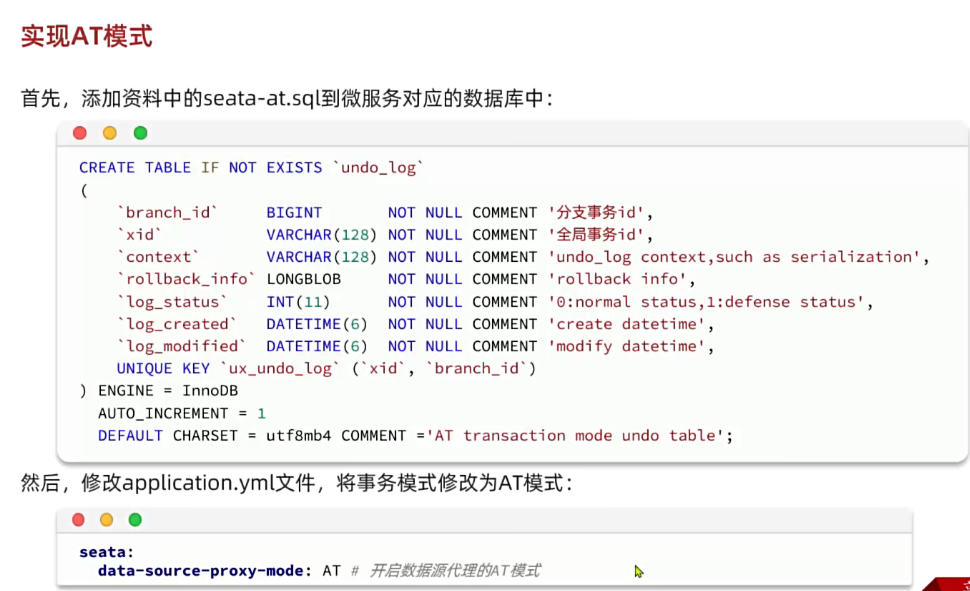
Task: Click the yellow dot on the application.yml window
Action: click(x=107, y=520)
